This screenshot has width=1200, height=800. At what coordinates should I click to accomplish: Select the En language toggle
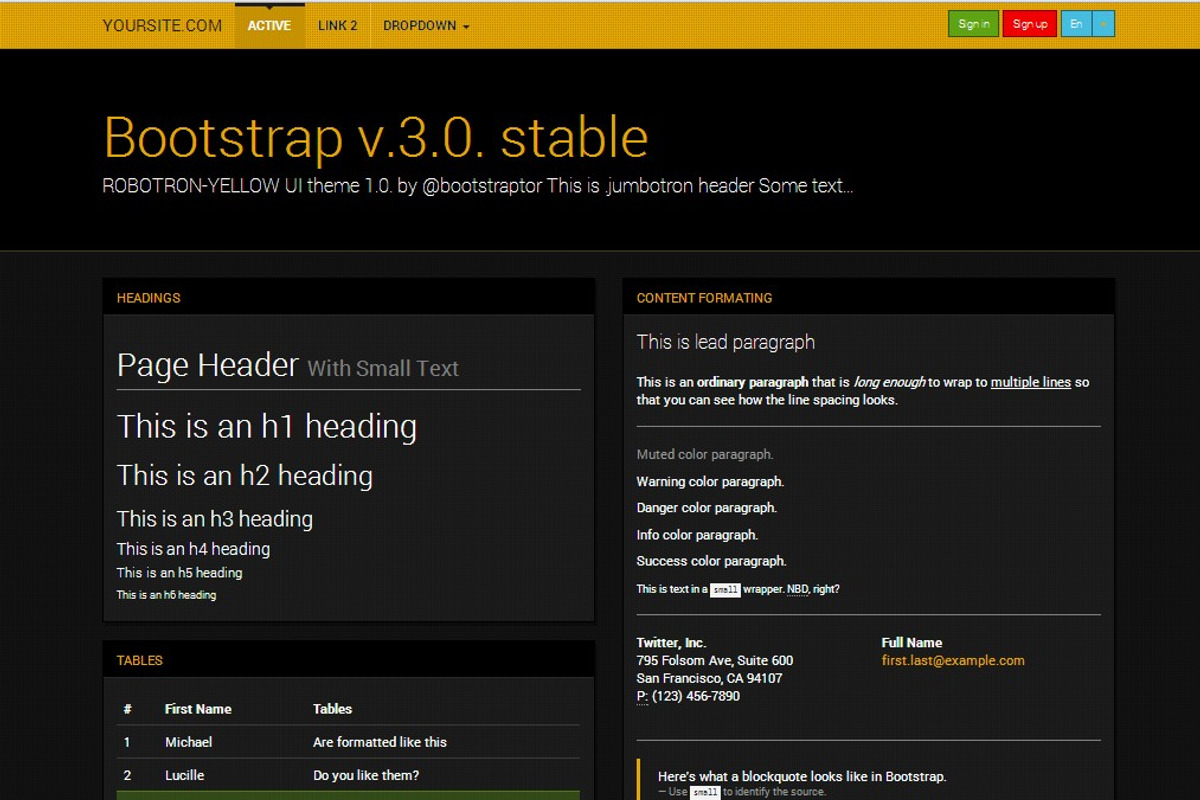coord(1076,22)
